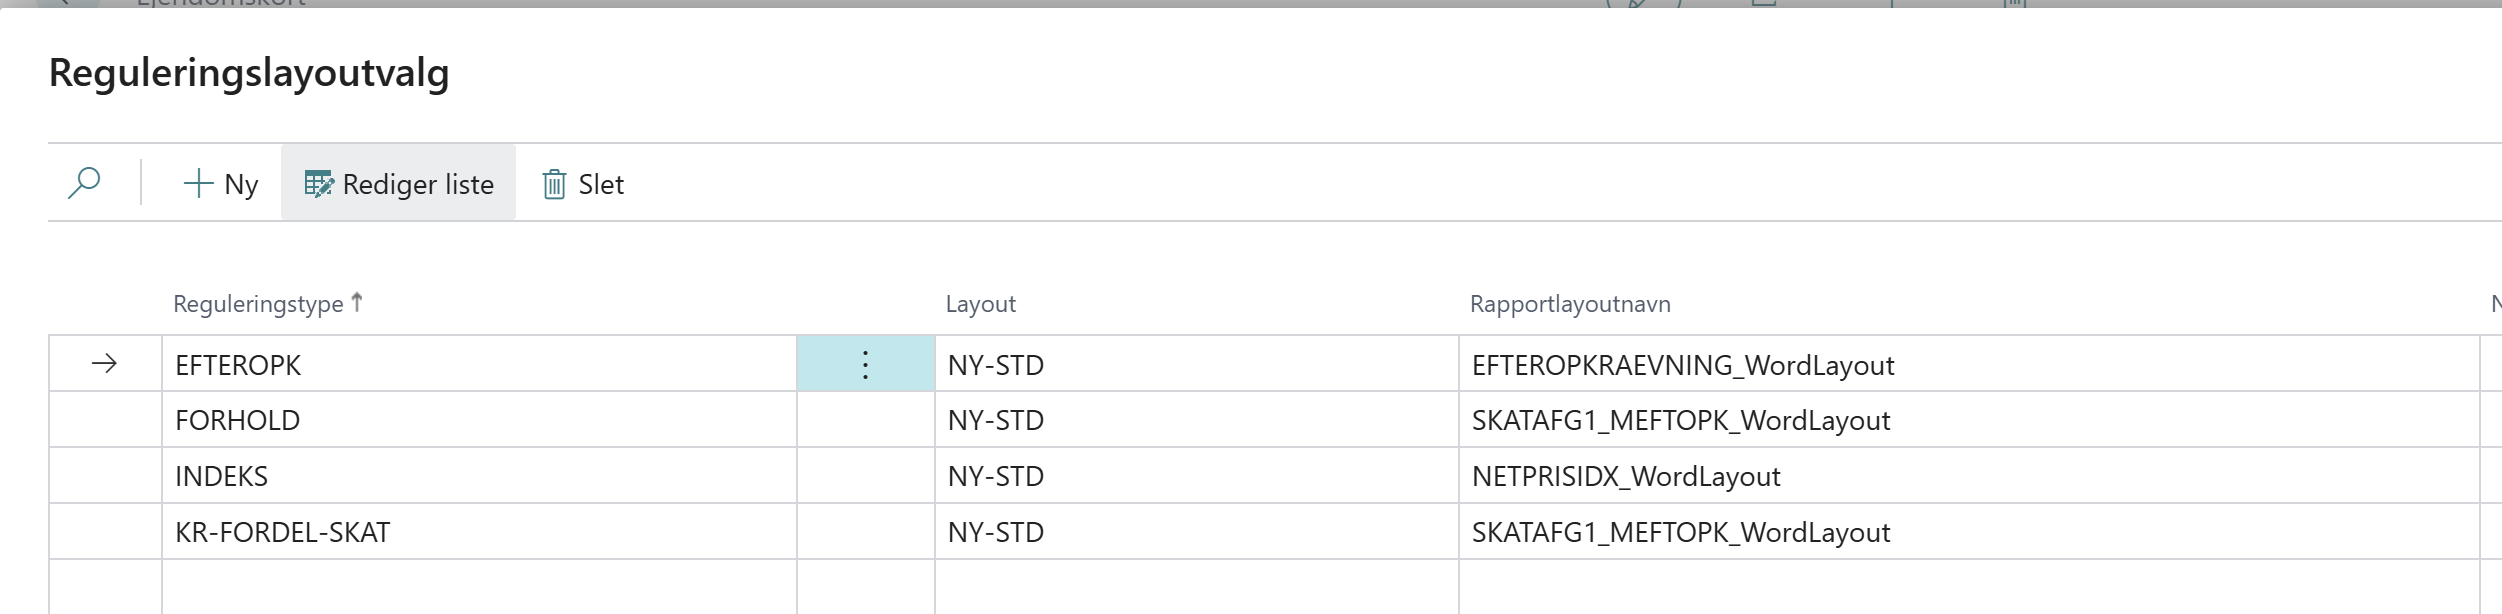Click the Slet trash can icon

point(554,184)
